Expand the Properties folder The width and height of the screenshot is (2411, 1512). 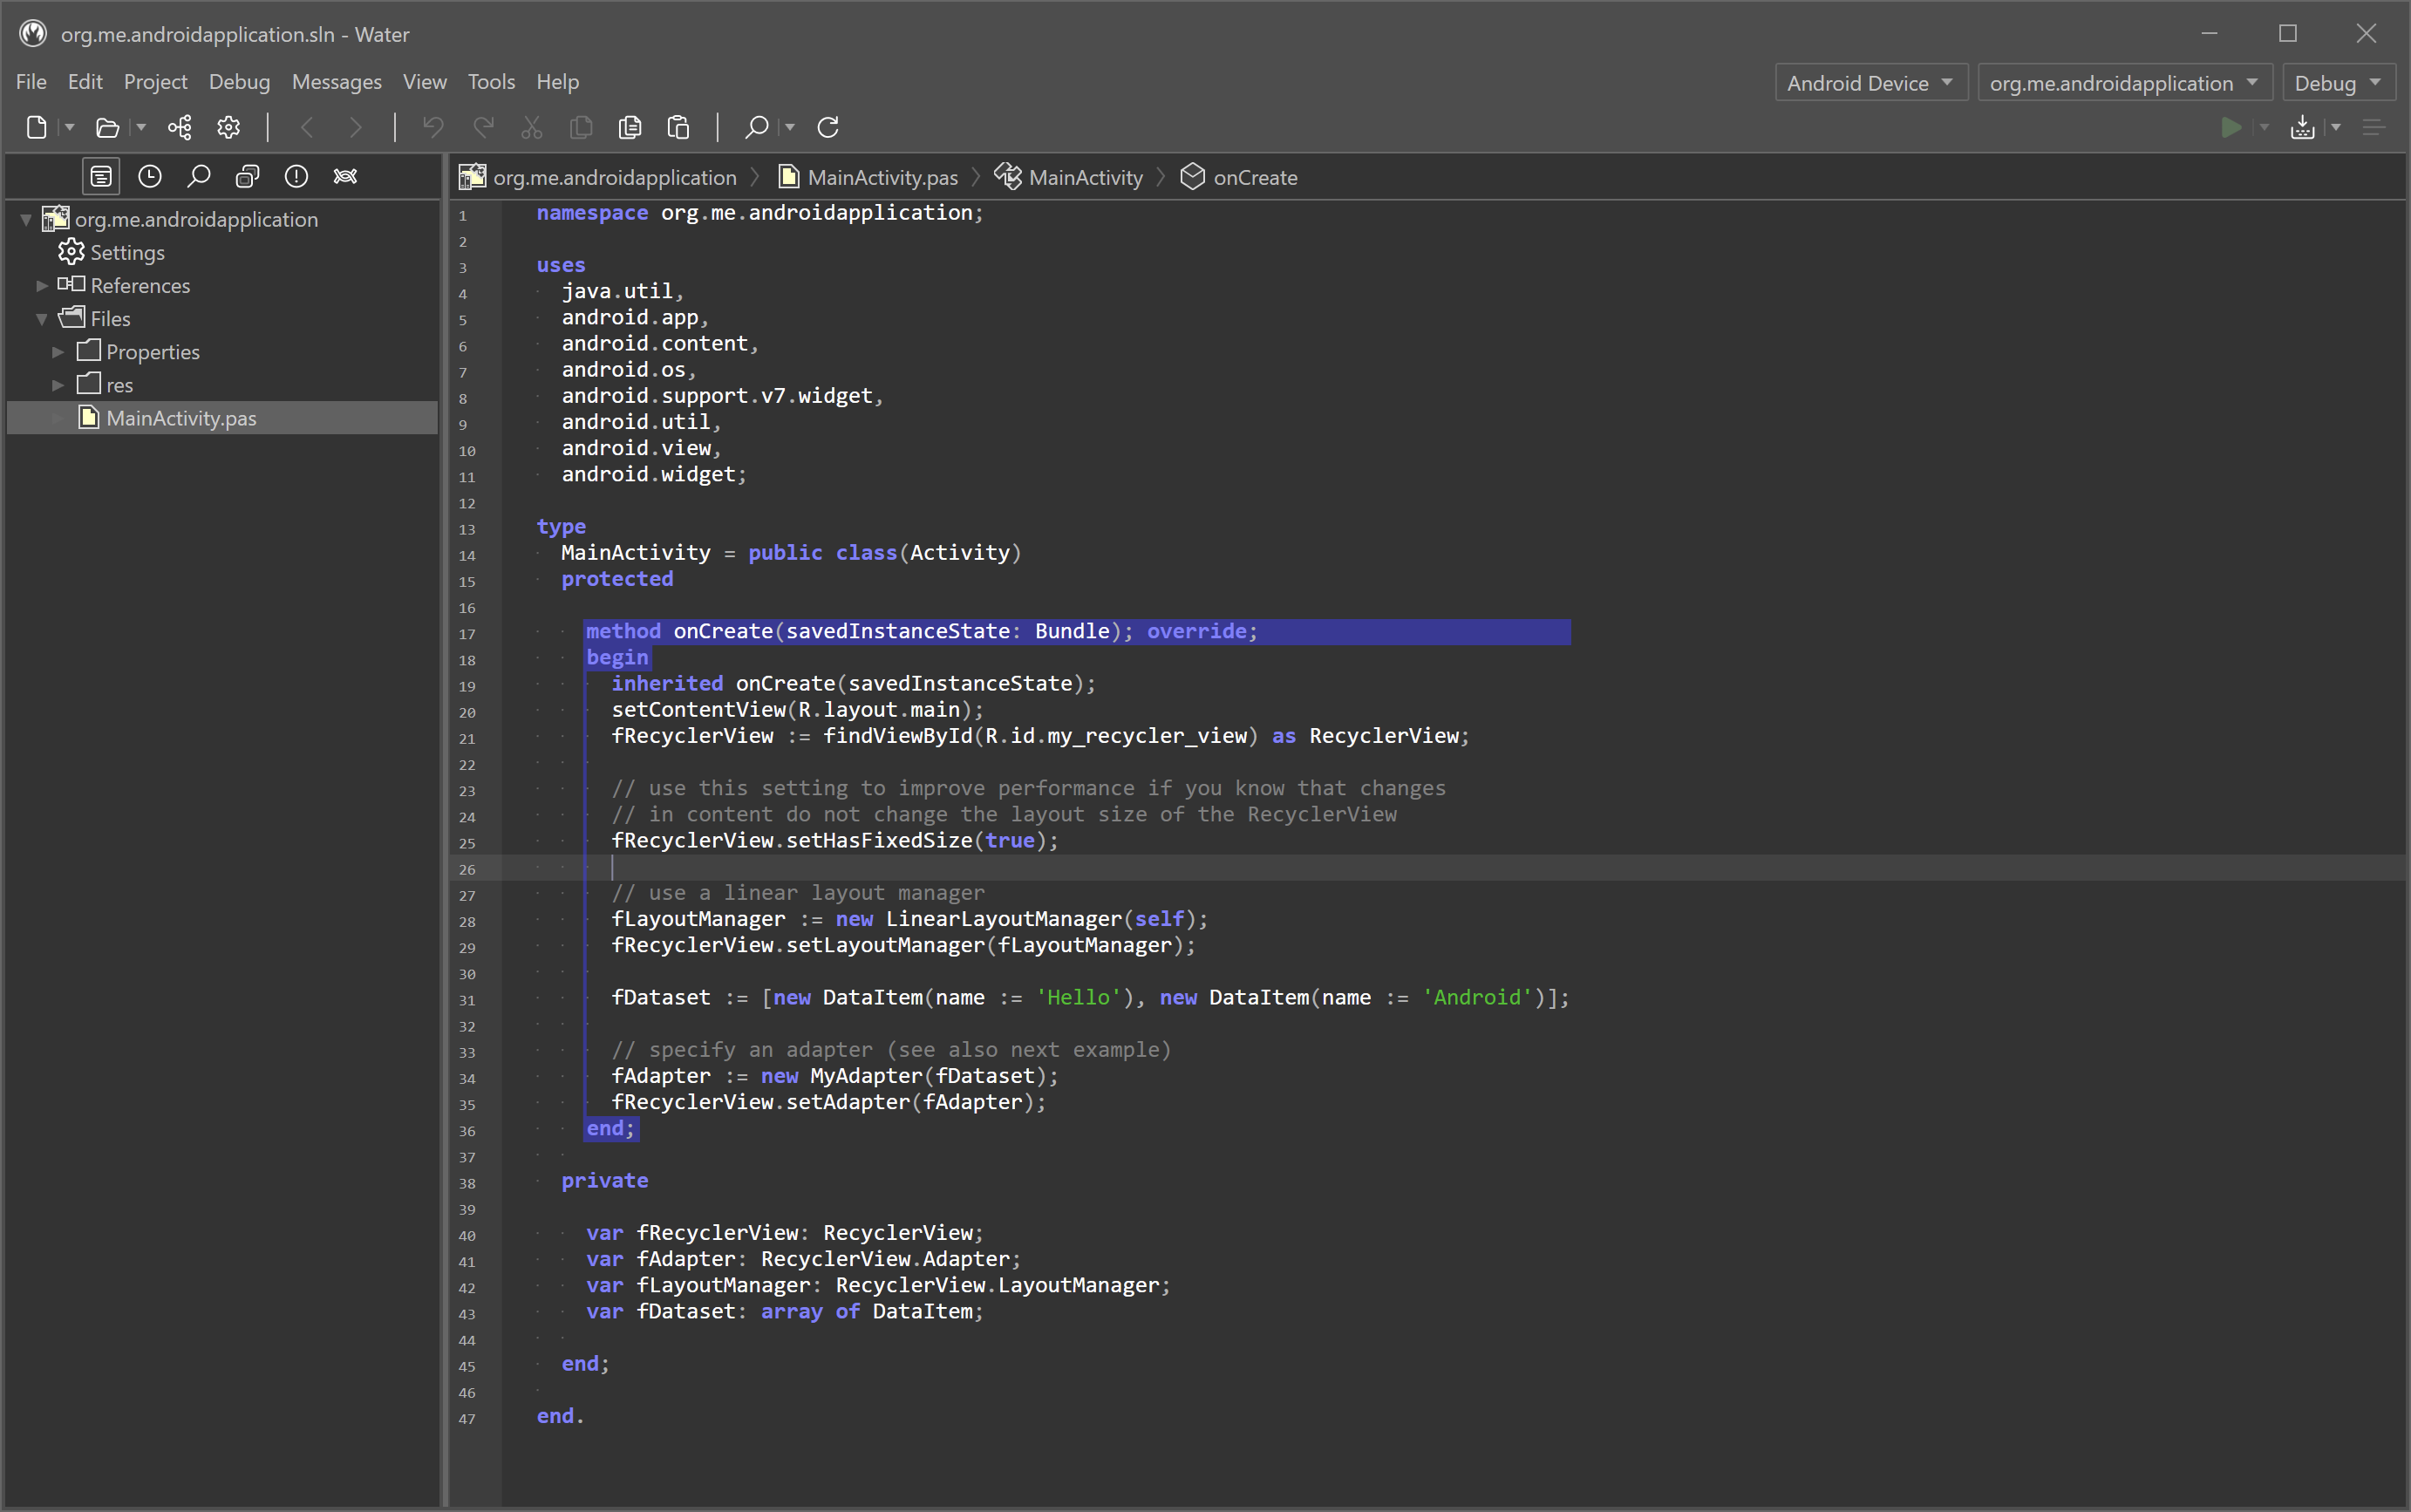[x=58, y=352]
